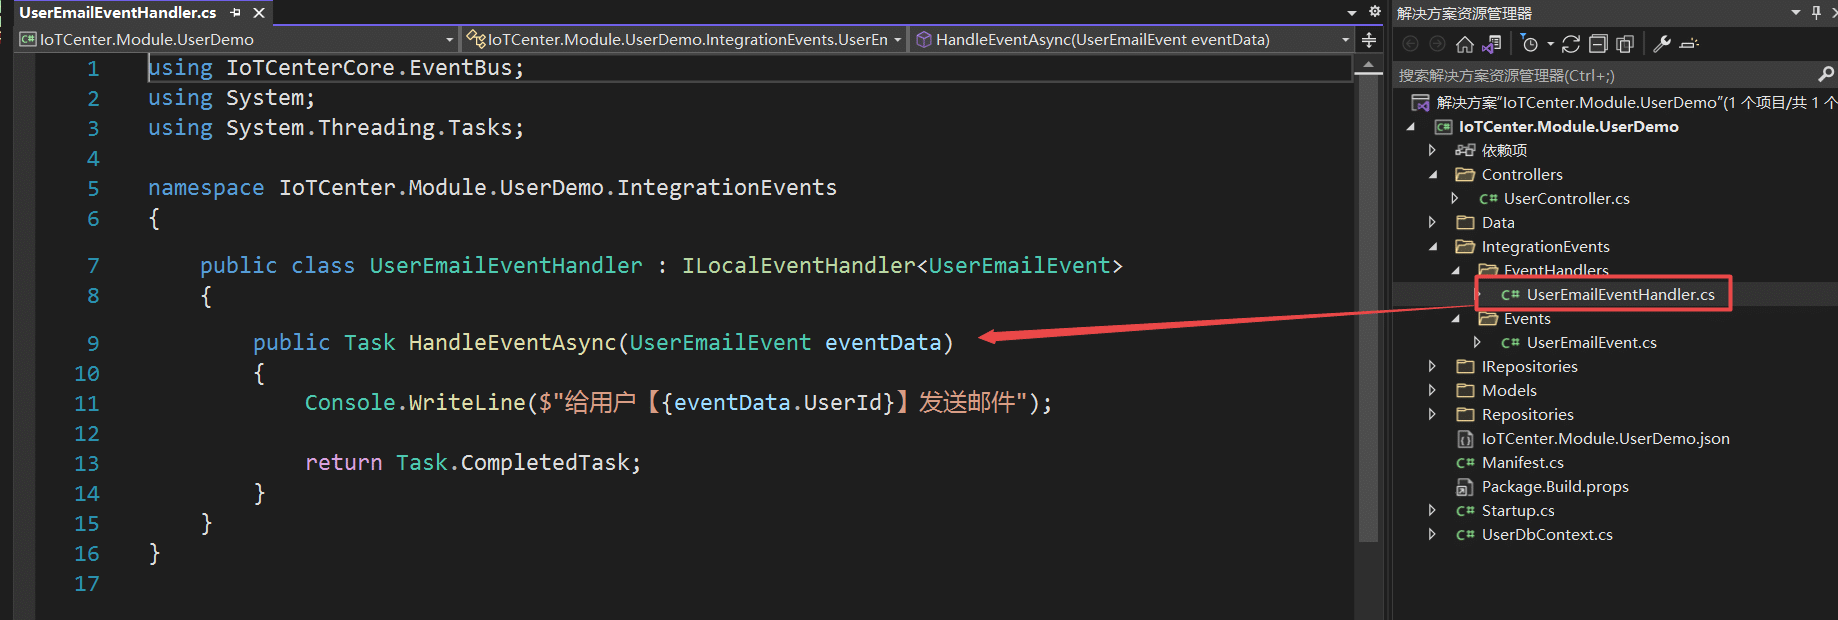1838x620 pixels.
Task: Click the 依赖项 dependencies icon
Action: point(1465,150)
